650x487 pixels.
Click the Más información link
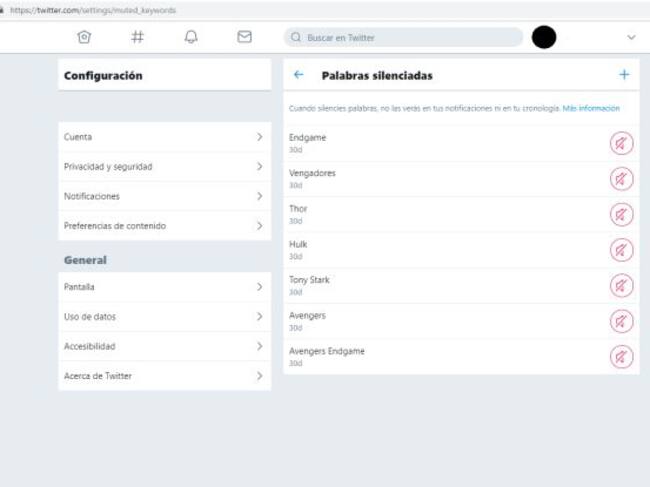[591, 108]
